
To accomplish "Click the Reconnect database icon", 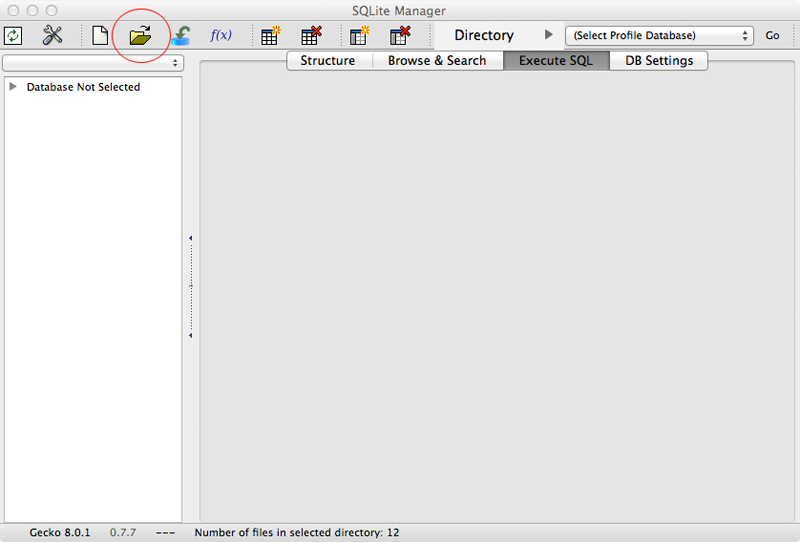I will click(181, 36).
